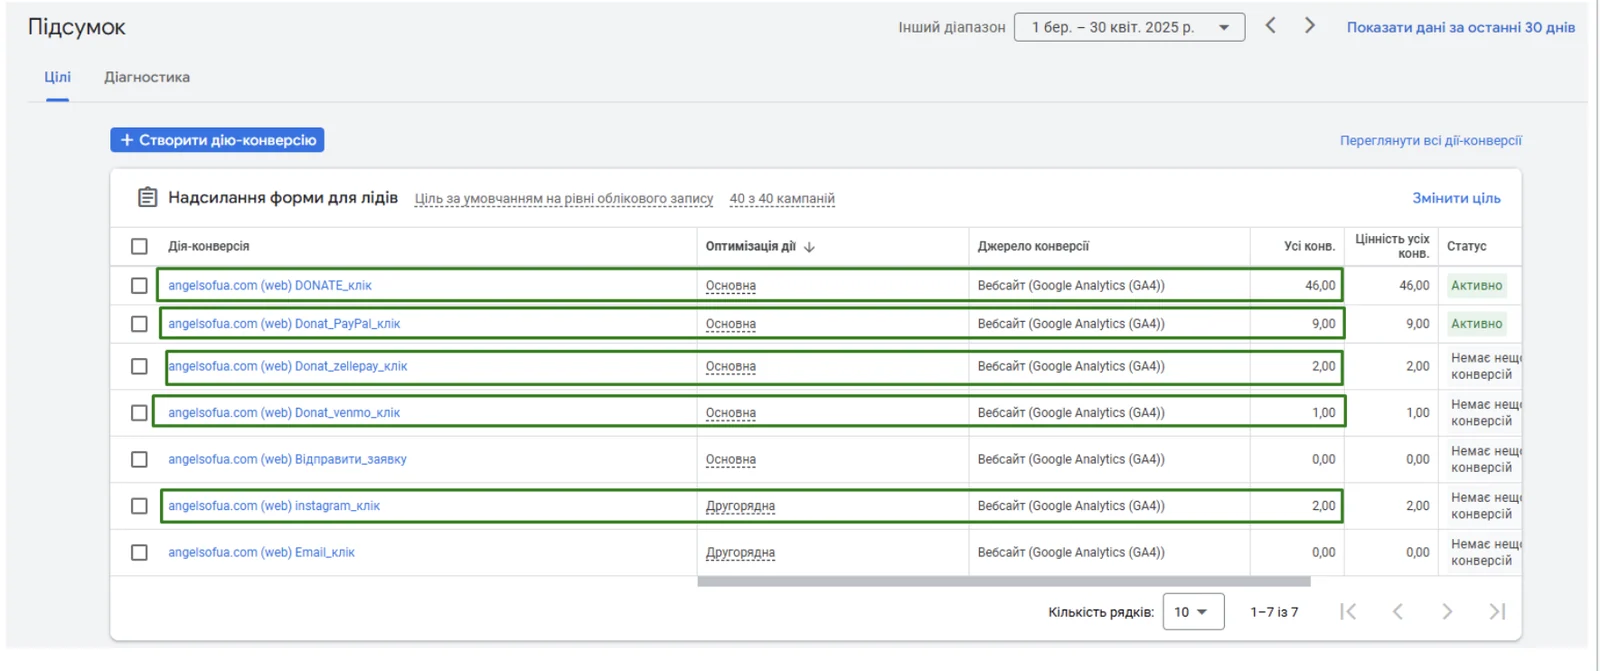Go to previous page of table
The image size is (1600, 671).
click(1398, 611)
